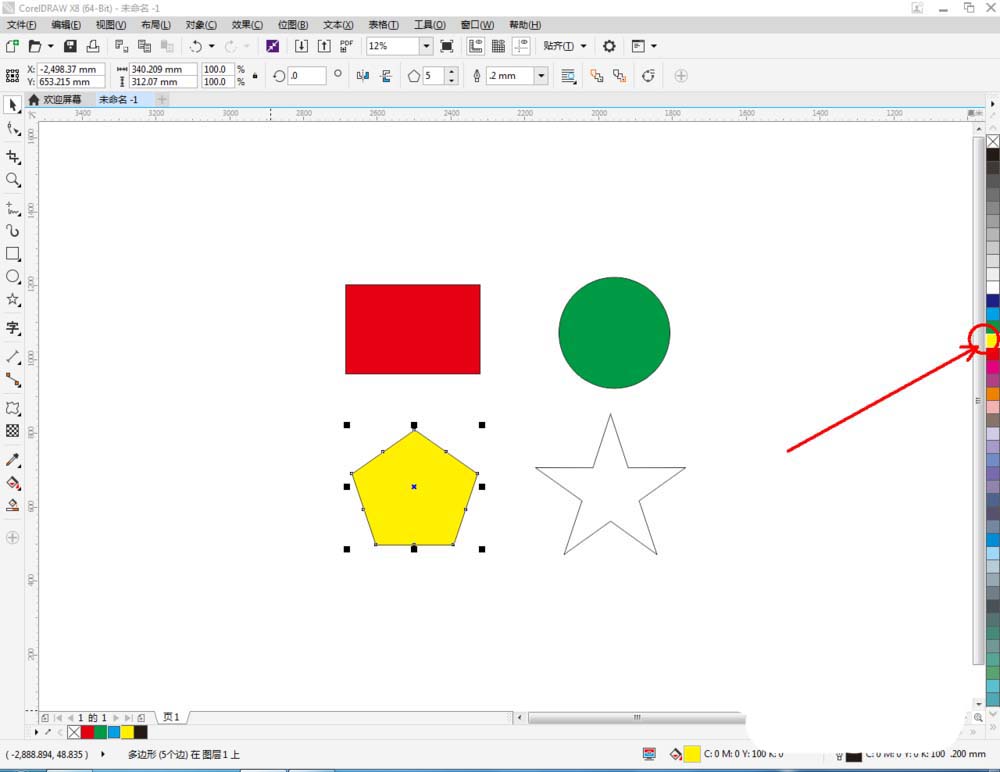Select the Text tool
Screen dimensions: 1000x772
[13, 327]
